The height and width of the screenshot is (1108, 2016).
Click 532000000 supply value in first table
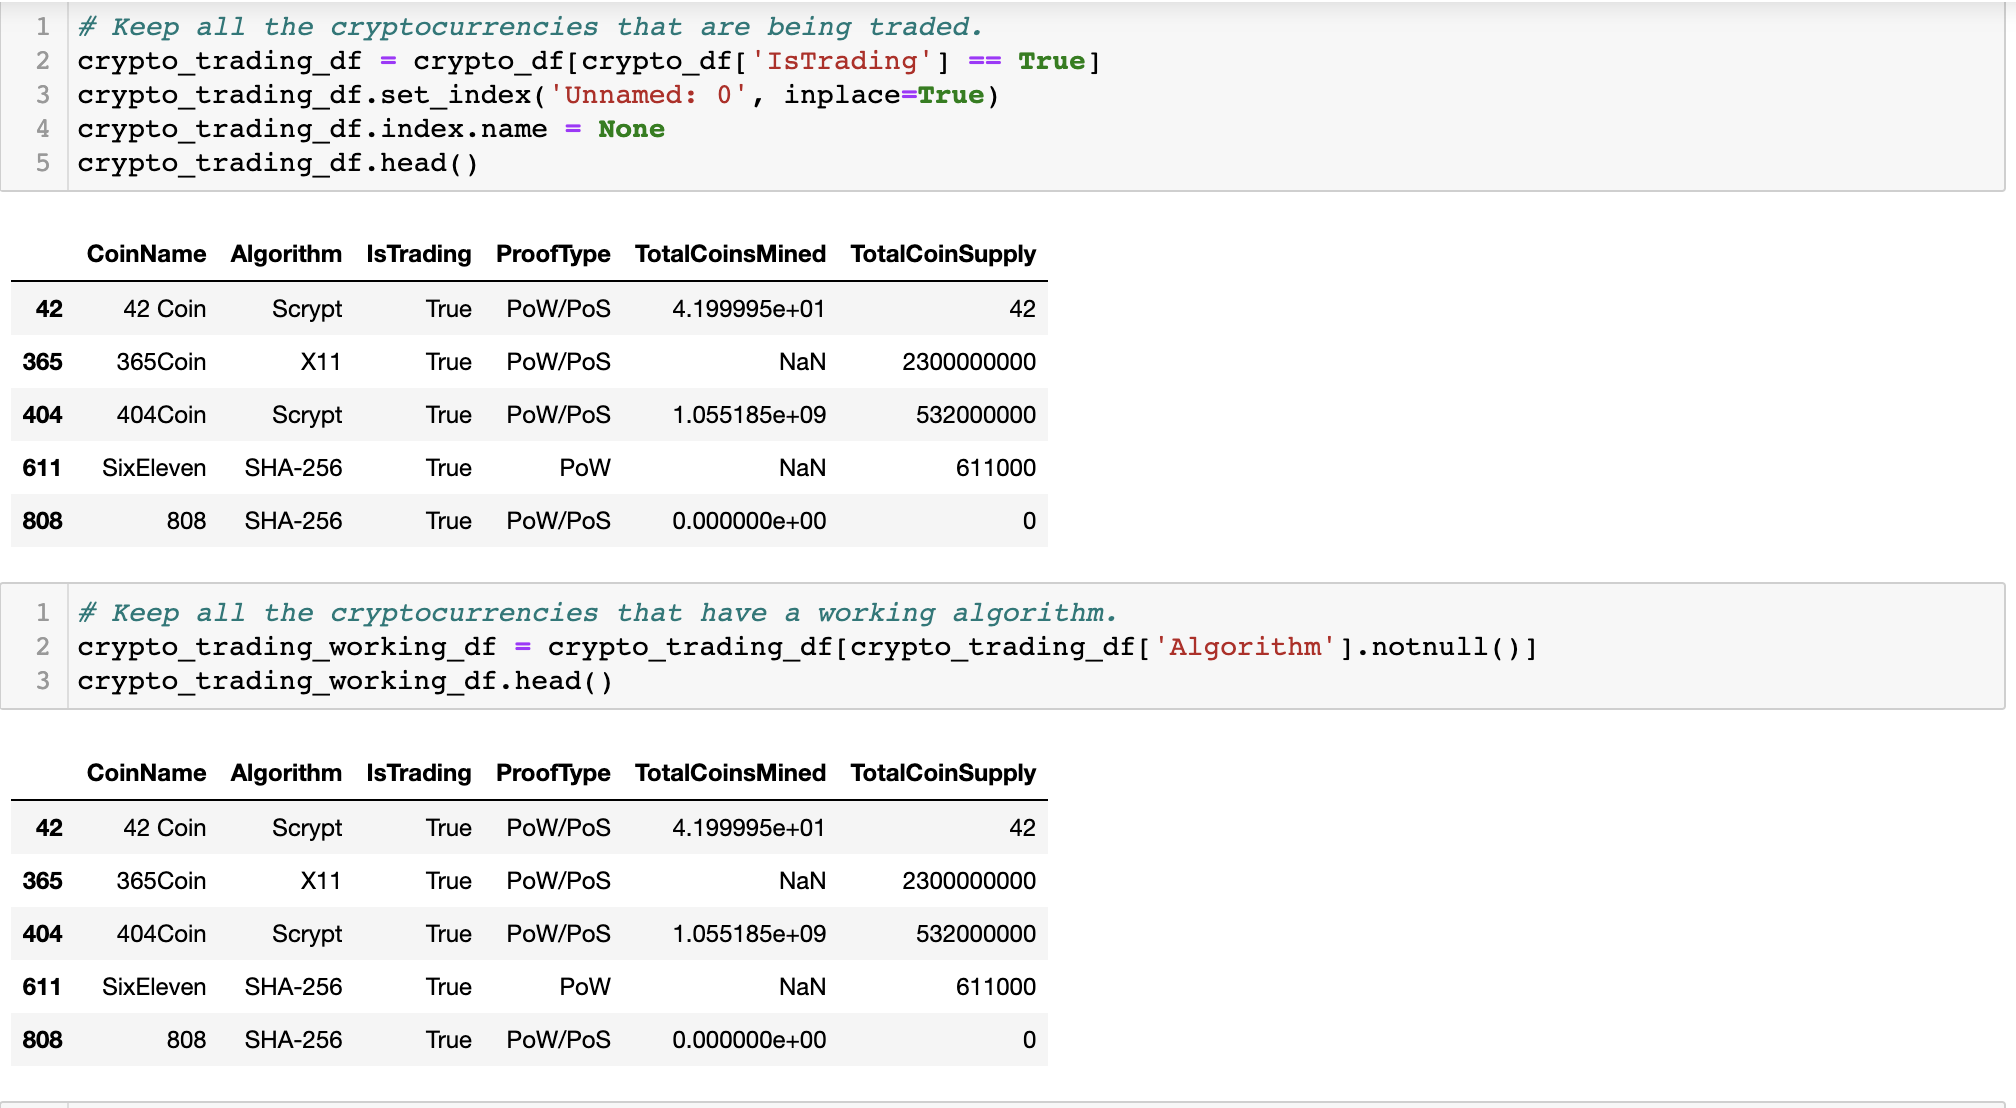976,415
